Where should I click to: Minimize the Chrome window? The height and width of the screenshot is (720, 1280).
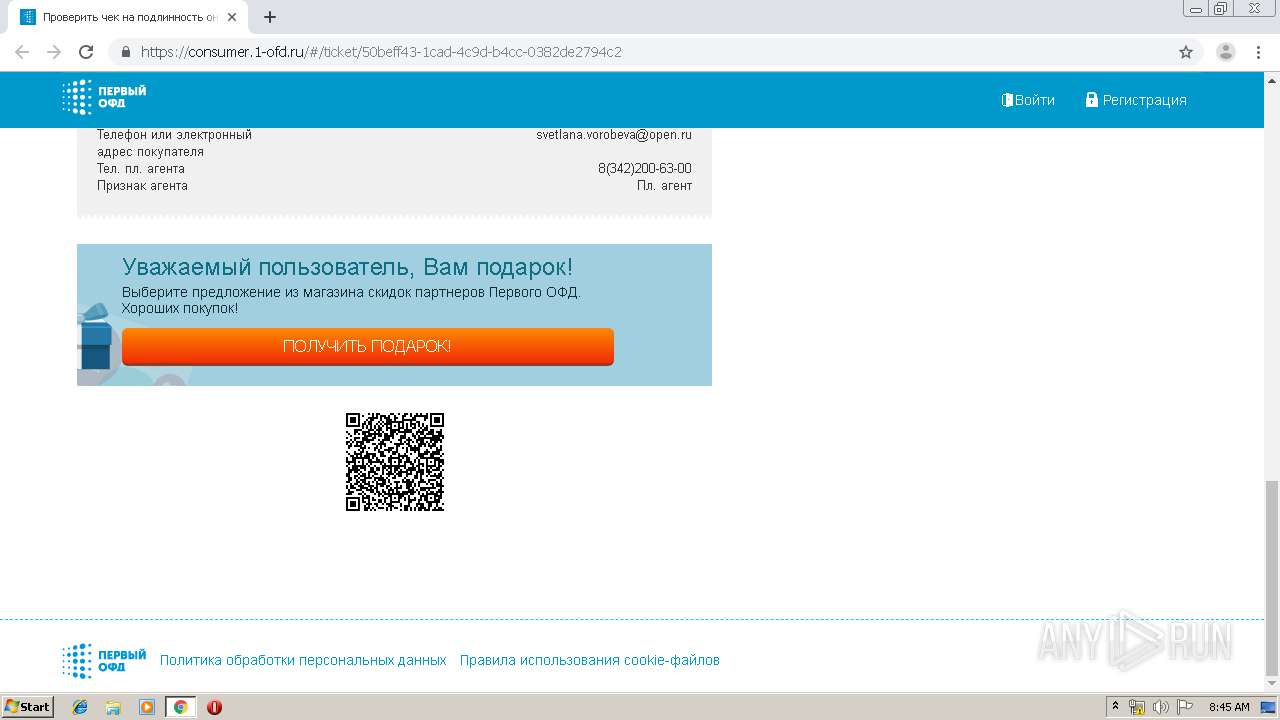[1196, 9]
